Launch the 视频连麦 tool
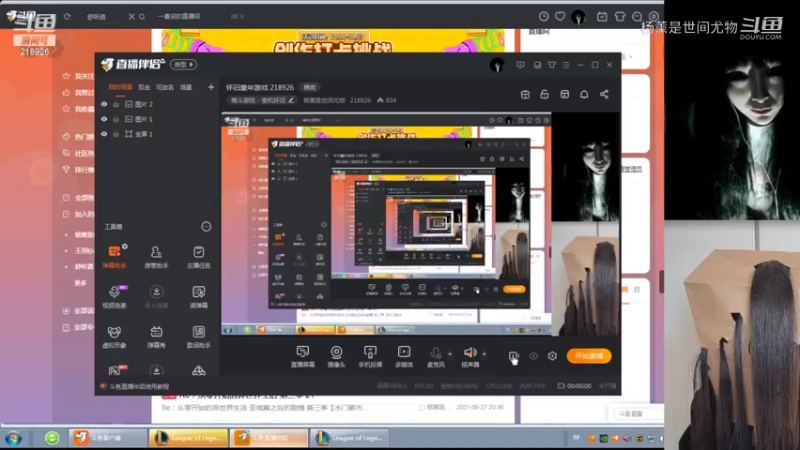The width and height of the screenshot is (800, 450). (114, 296)
